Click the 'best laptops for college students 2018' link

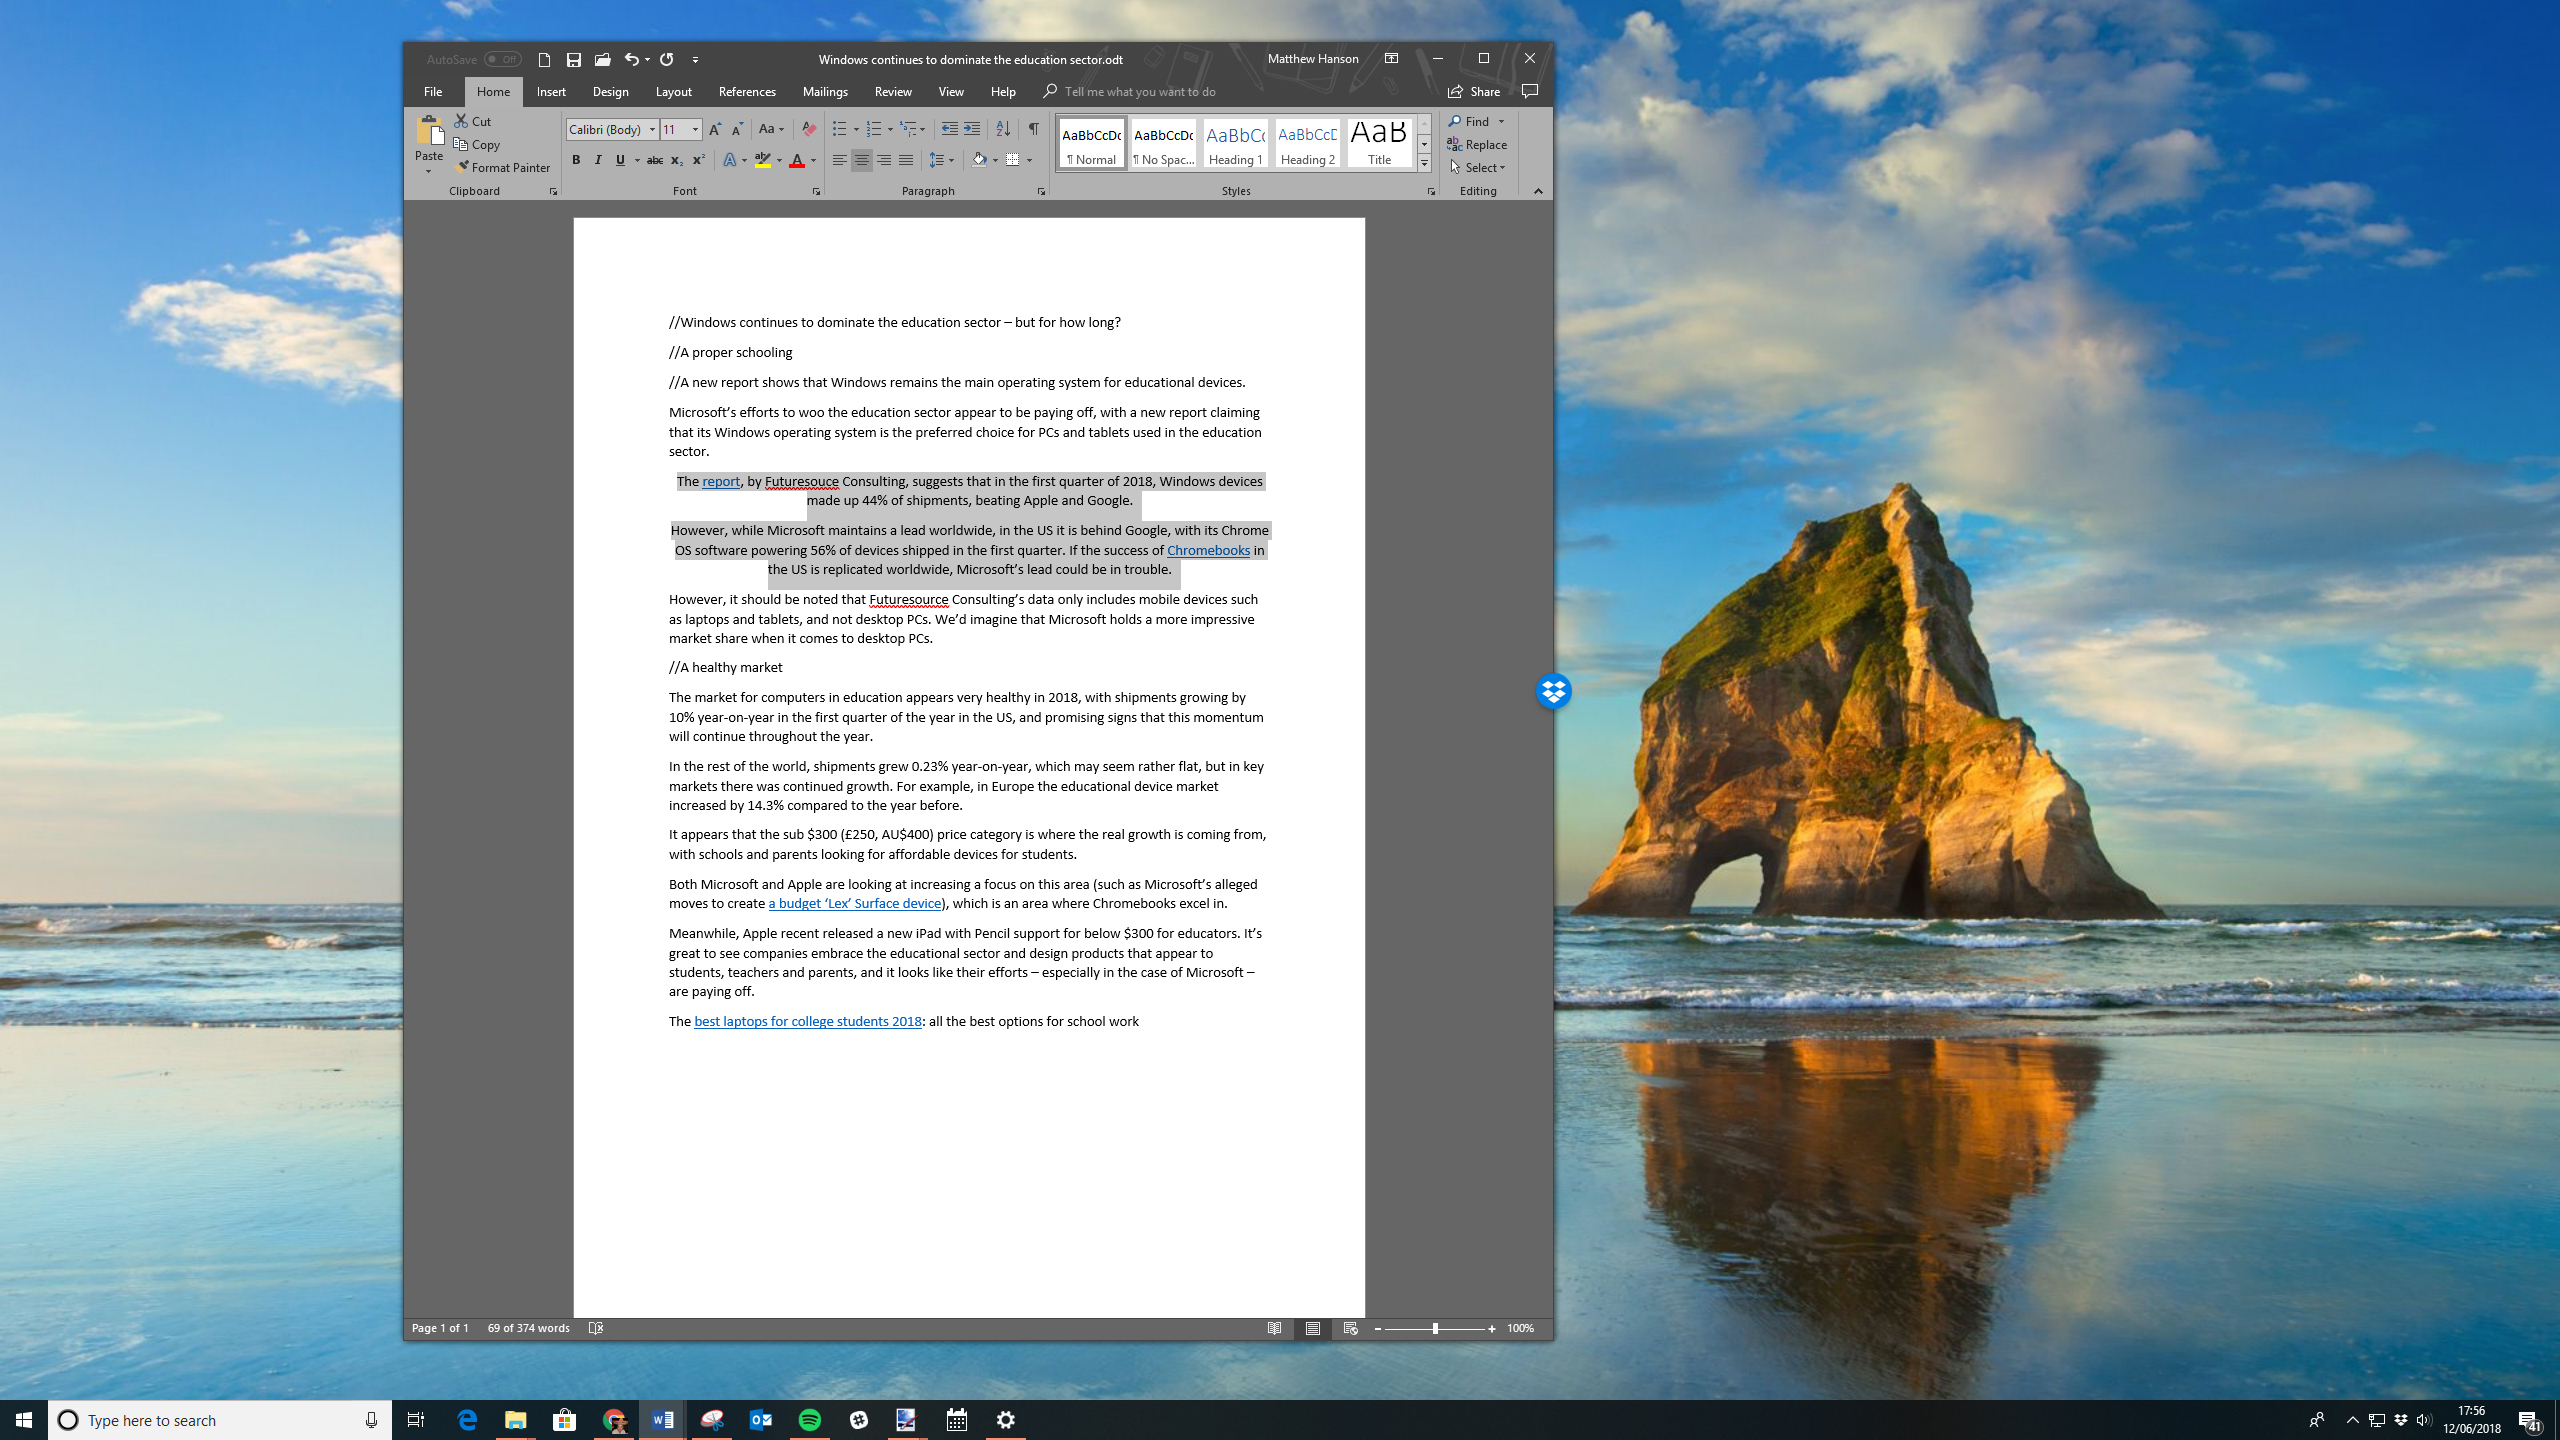tap(807, 1020)
